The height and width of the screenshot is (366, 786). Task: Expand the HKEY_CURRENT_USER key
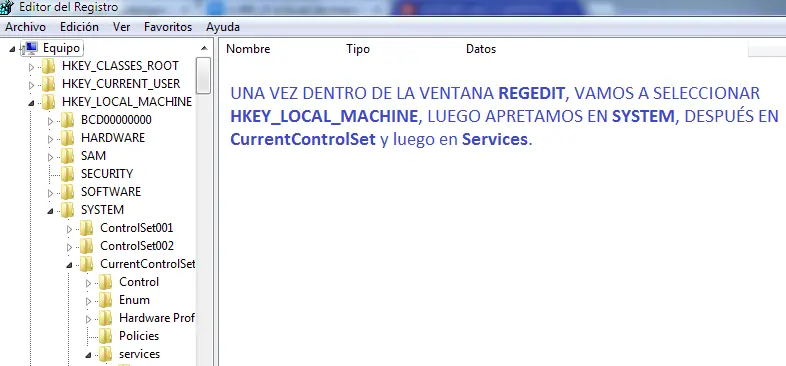coord(31,84)
